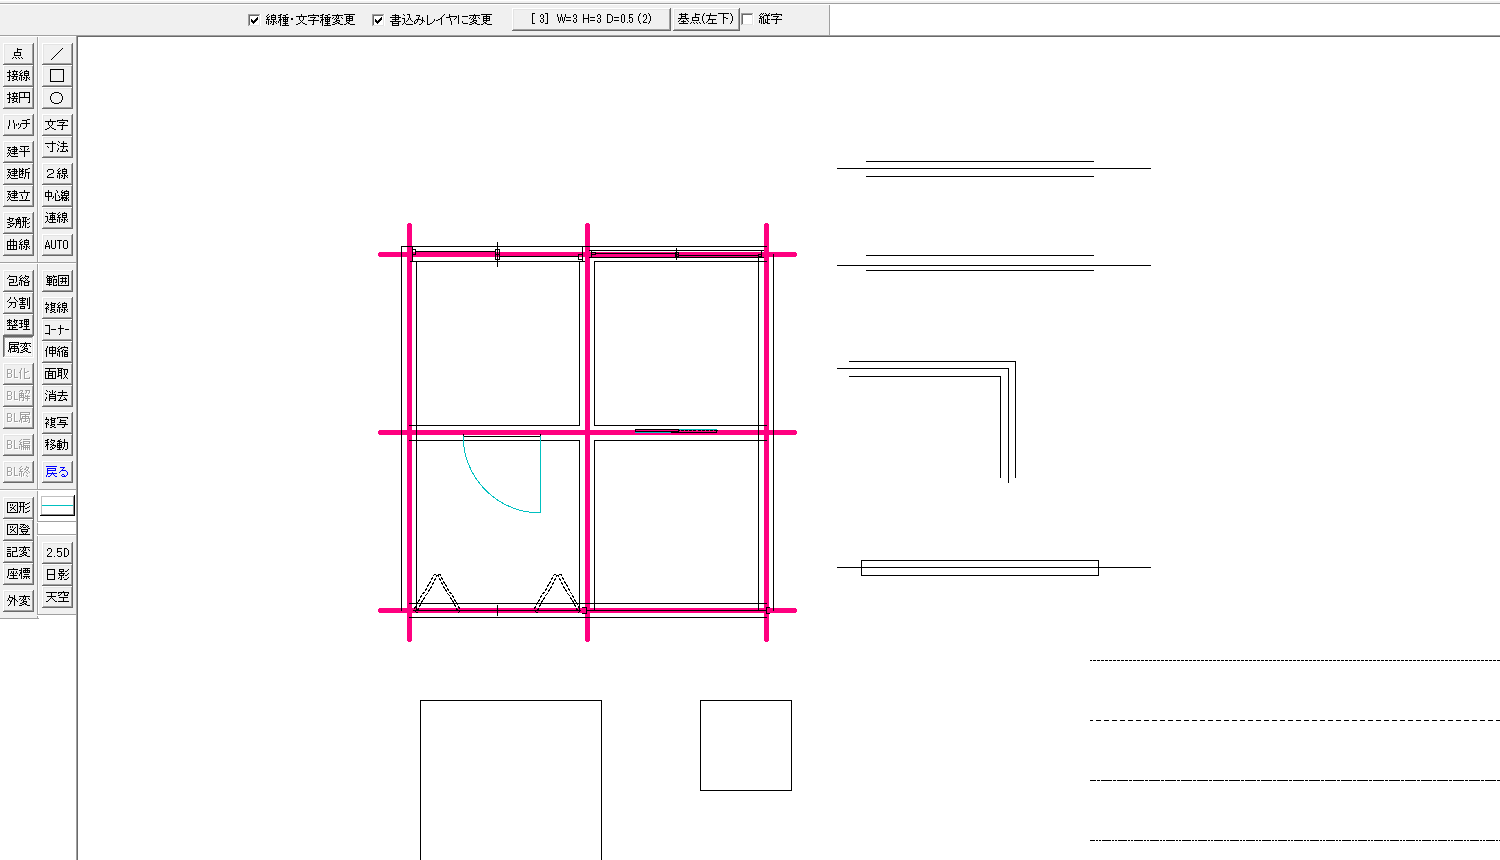The image size is (1500, 860).
Task: Click the 日影 shadow diagram tool
Action: pos(57,574)
